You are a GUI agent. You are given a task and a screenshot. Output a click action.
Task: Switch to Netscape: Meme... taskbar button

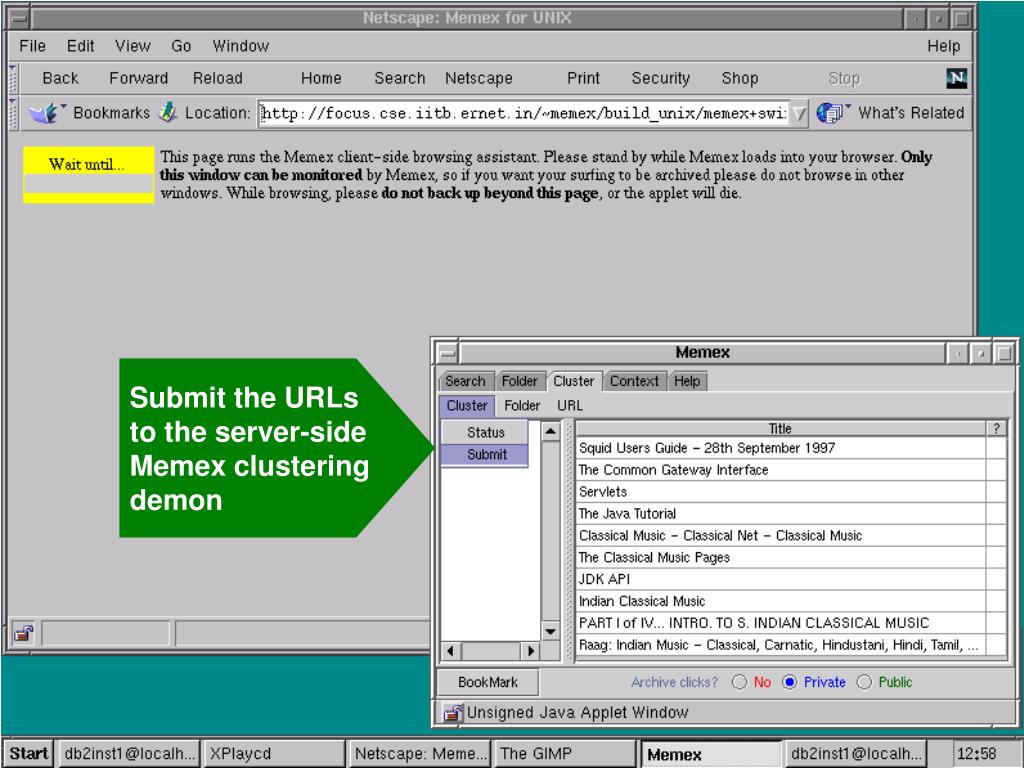[x=419, y=754]
